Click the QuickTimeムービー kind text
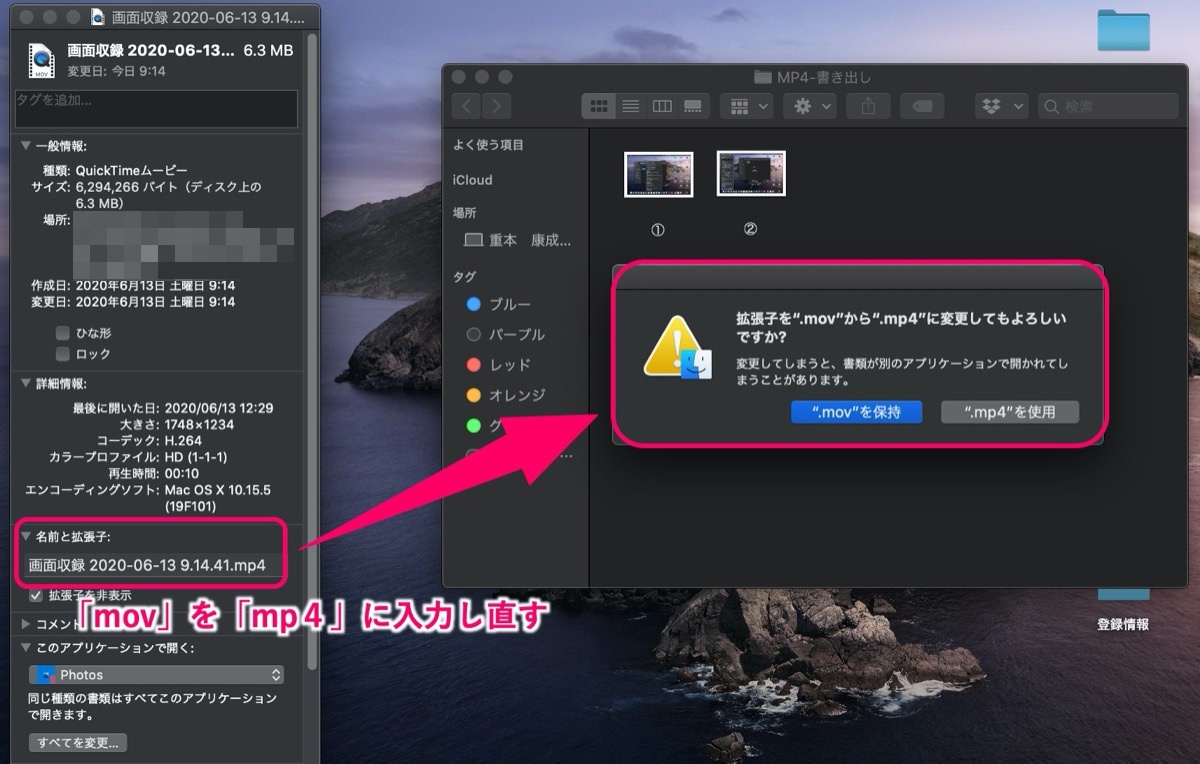1200x764 pixels. (x=131, y=170)
